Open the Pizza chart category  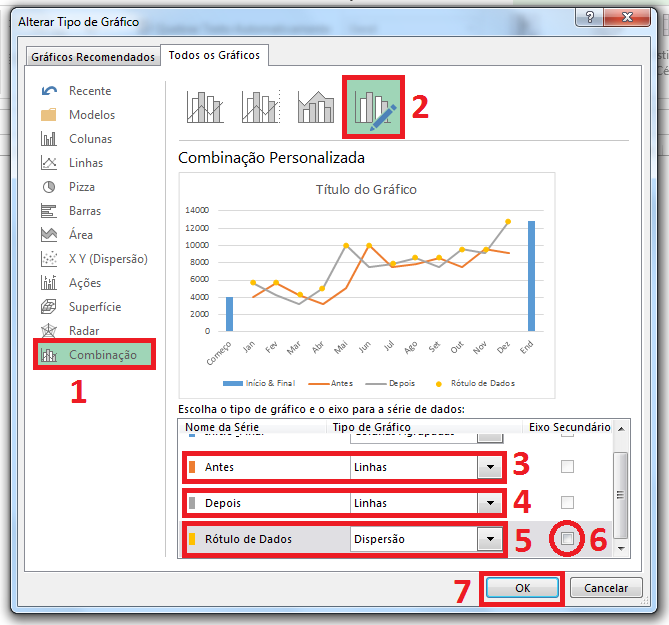(82, 187)
